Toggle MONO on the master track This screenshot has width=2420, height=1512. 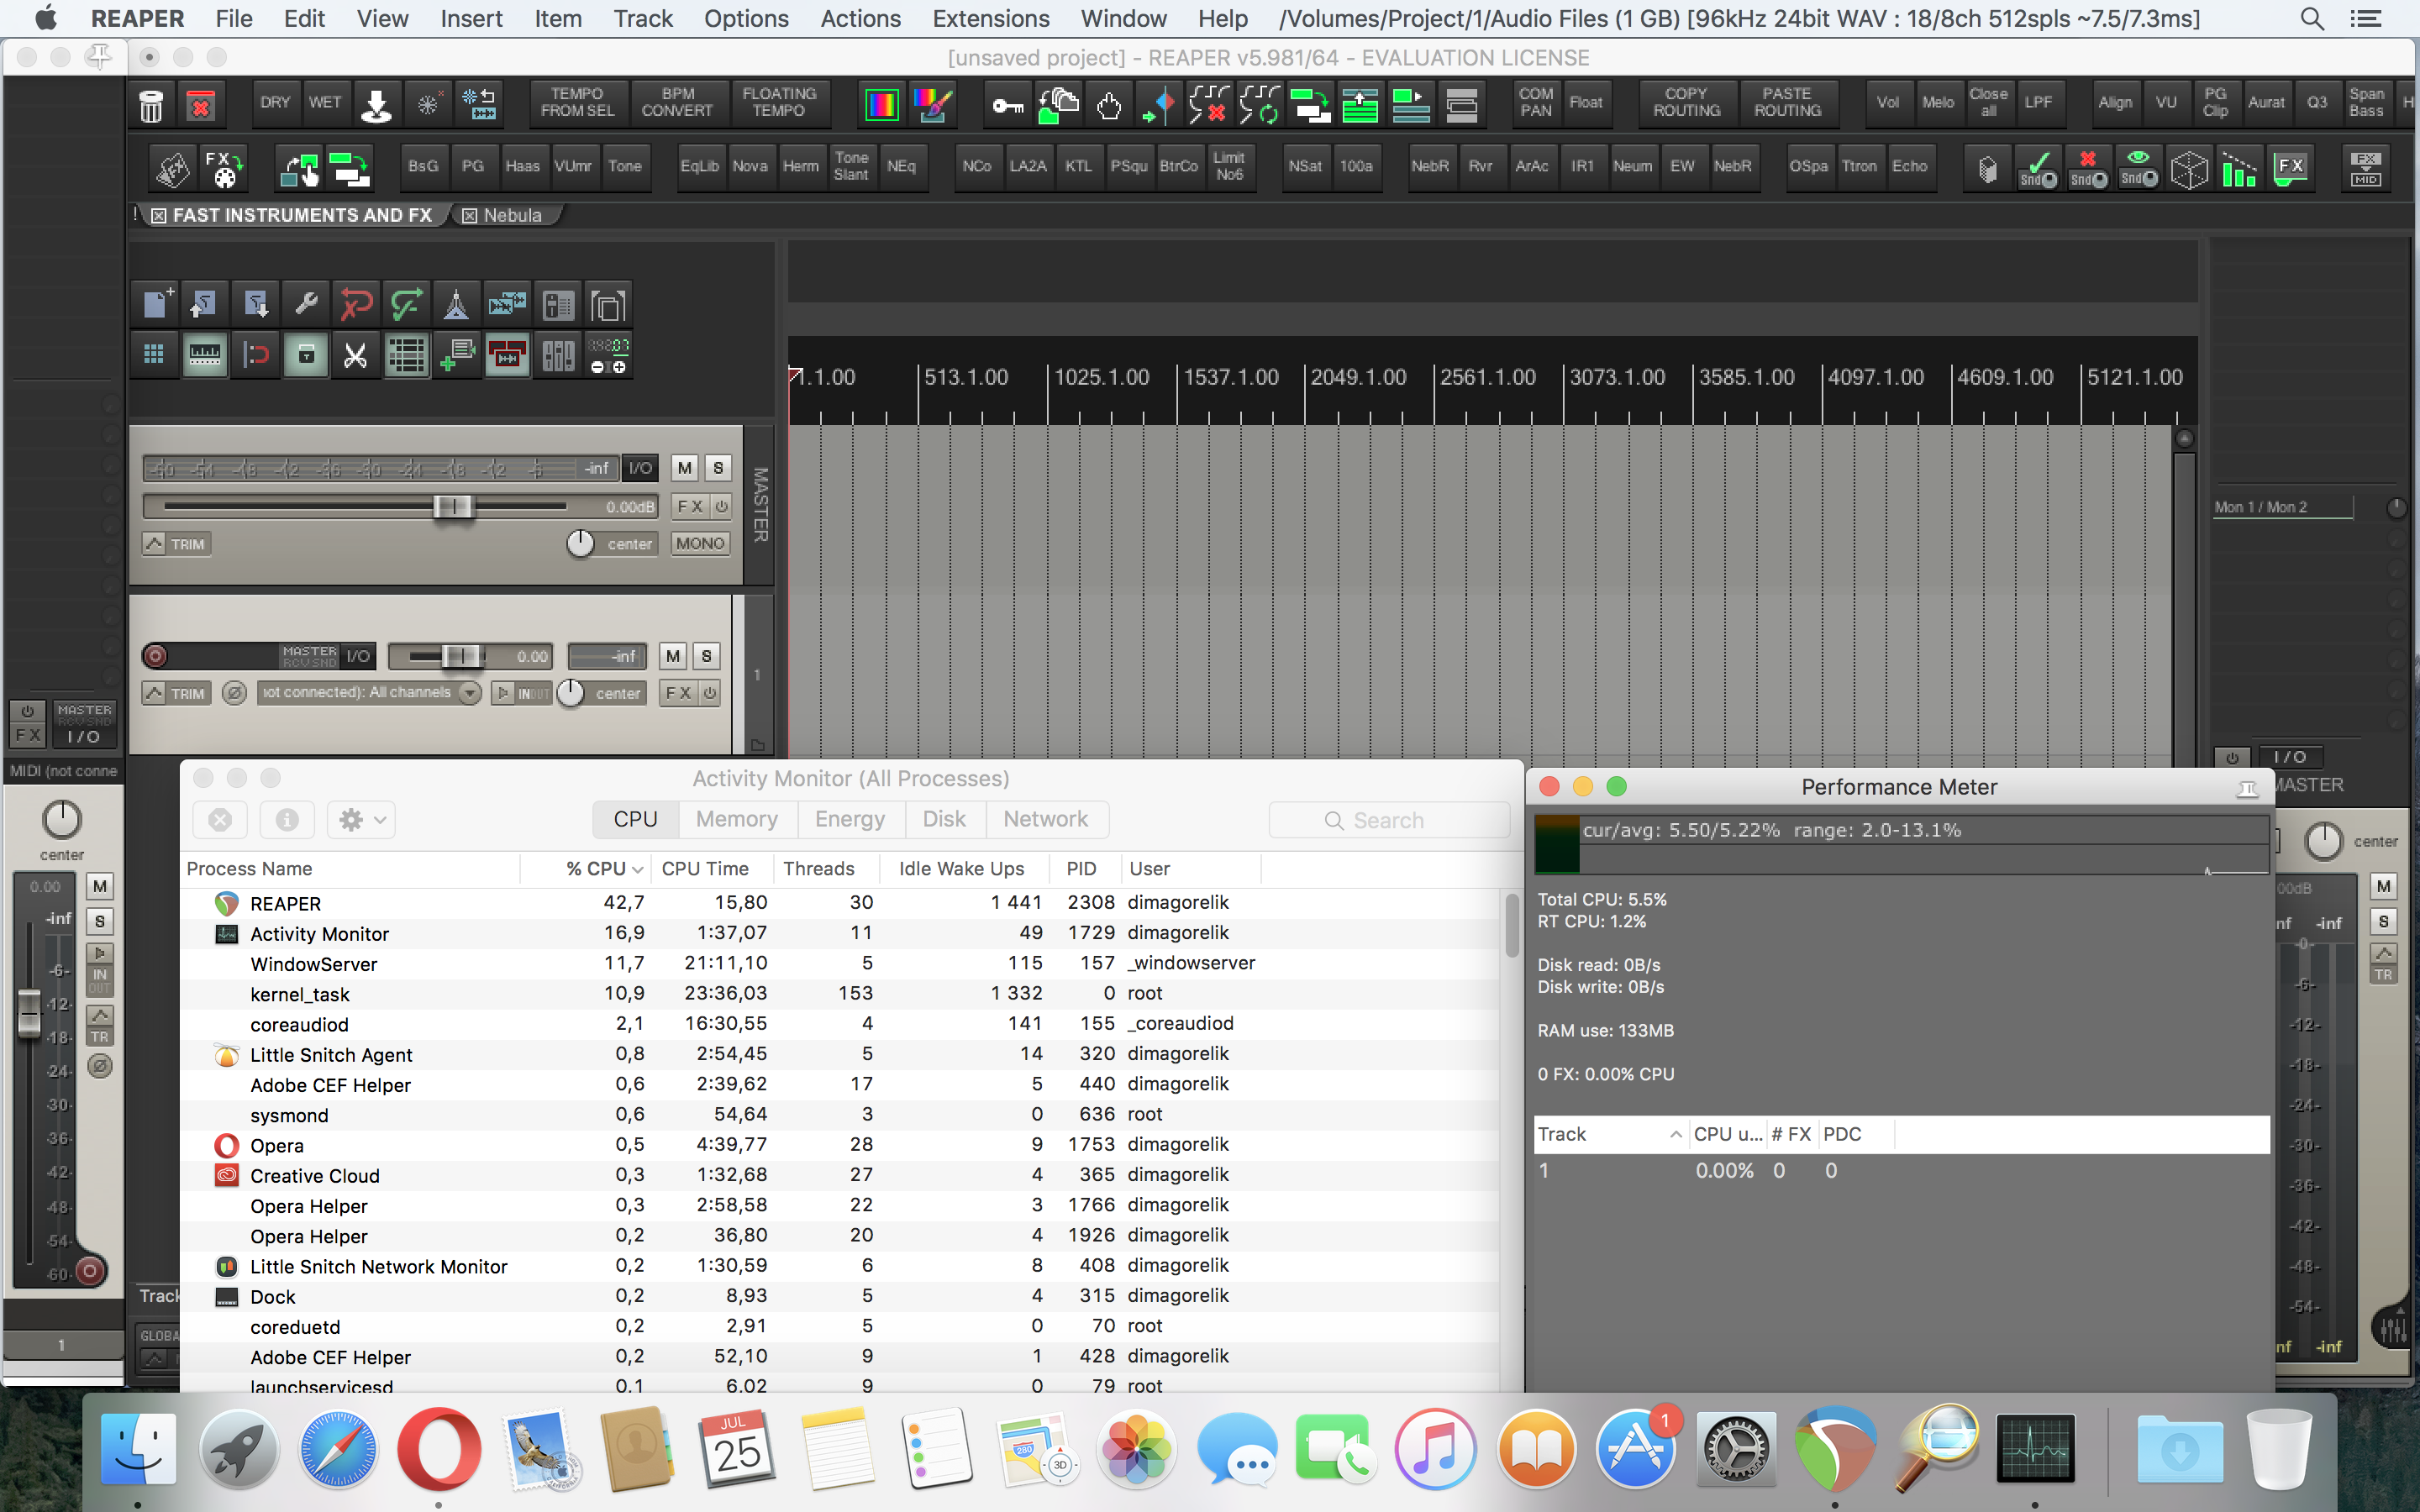pos(699,543)
